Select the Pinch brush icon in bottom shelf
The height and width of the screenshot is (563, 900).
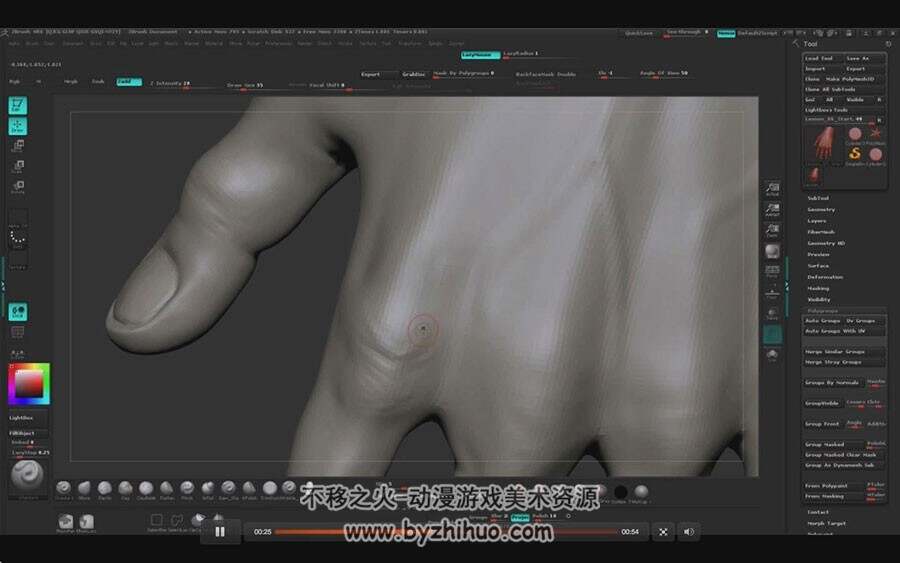pos(187,488)
